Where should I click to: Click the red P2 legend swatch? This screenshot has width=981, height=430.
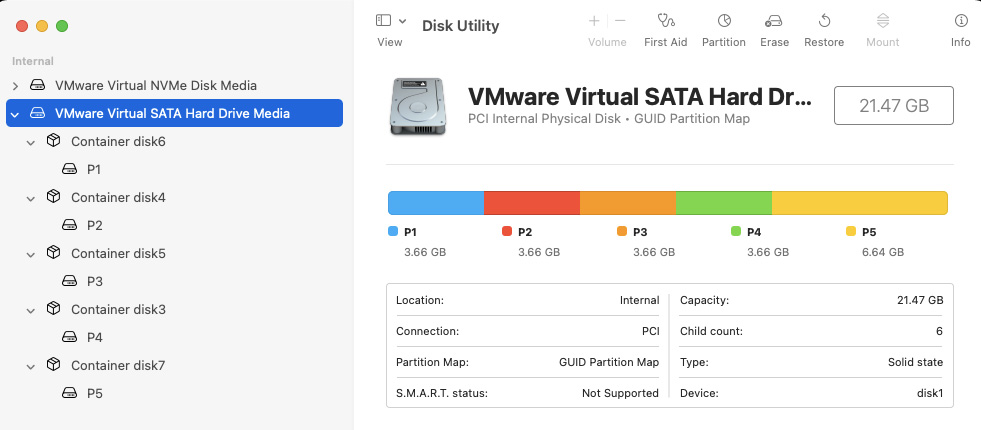[x=507, y=231]
